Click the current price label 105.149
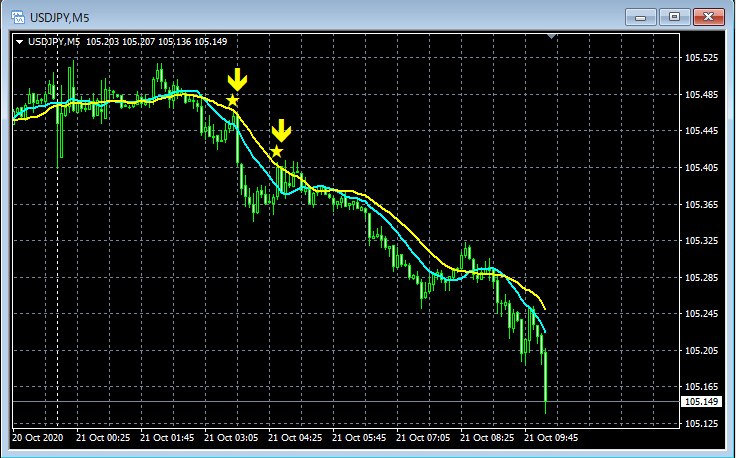Screen dimensions: 737x458 (701, 402)
